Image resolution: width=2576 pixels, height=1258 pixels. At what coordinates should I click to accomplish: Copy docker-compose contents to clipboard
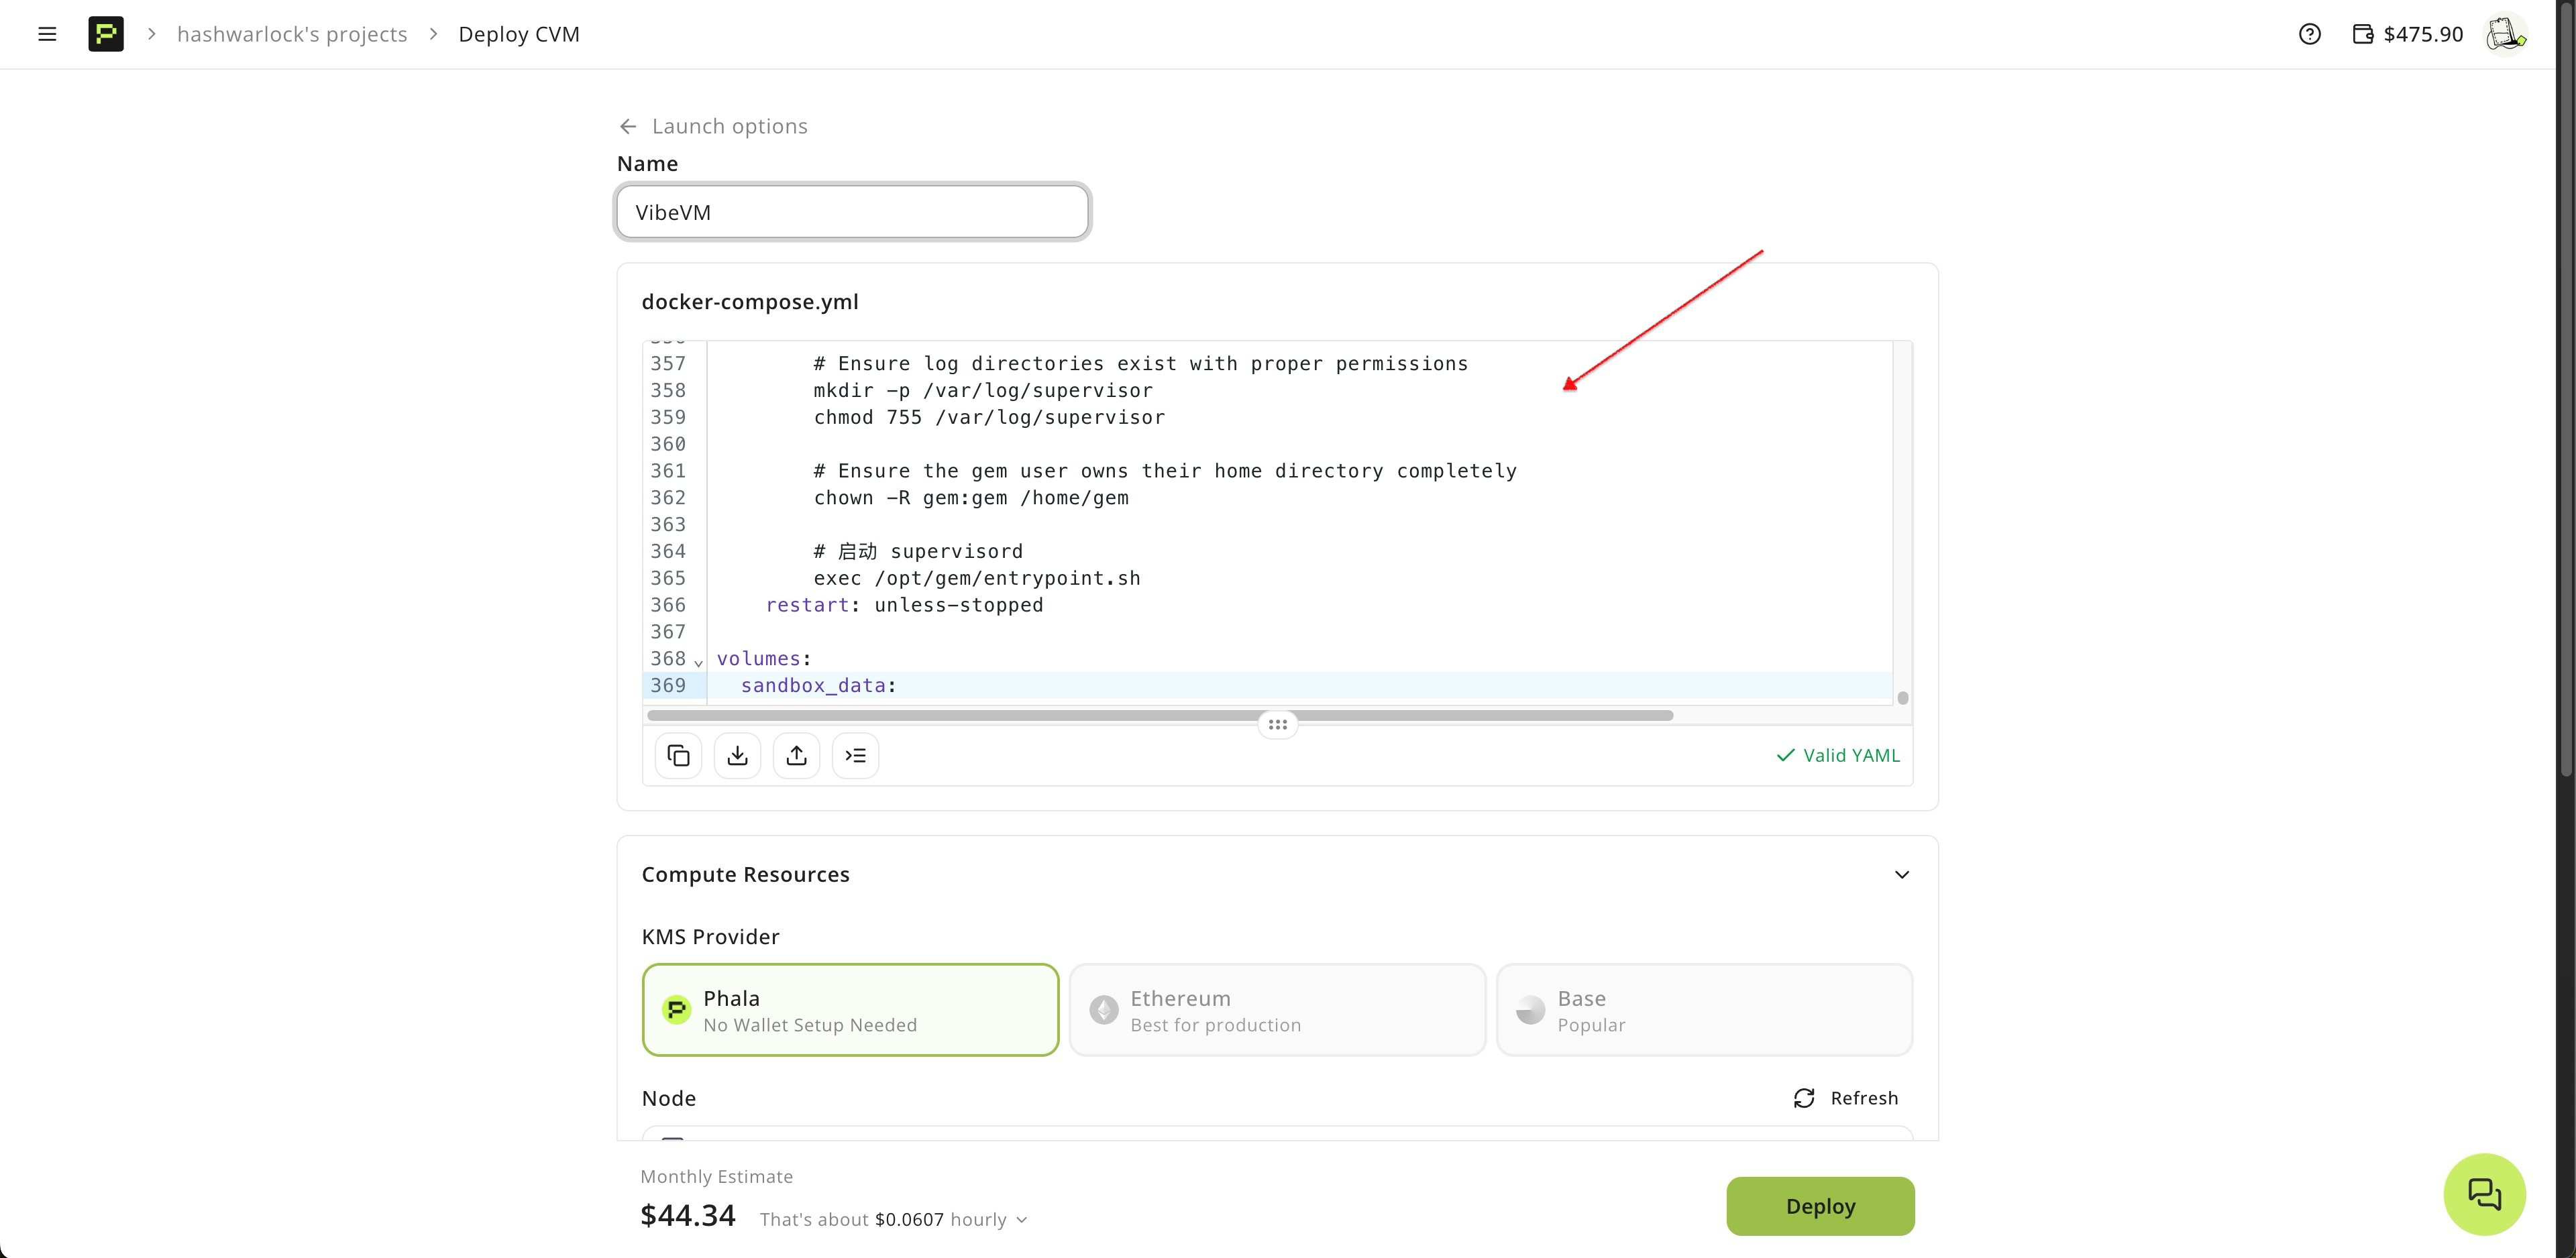click(678, 755)
